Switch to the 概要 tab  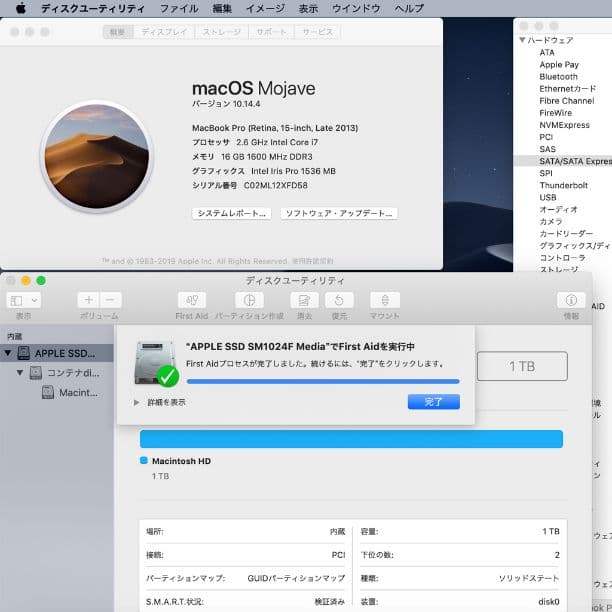point(117,32)
